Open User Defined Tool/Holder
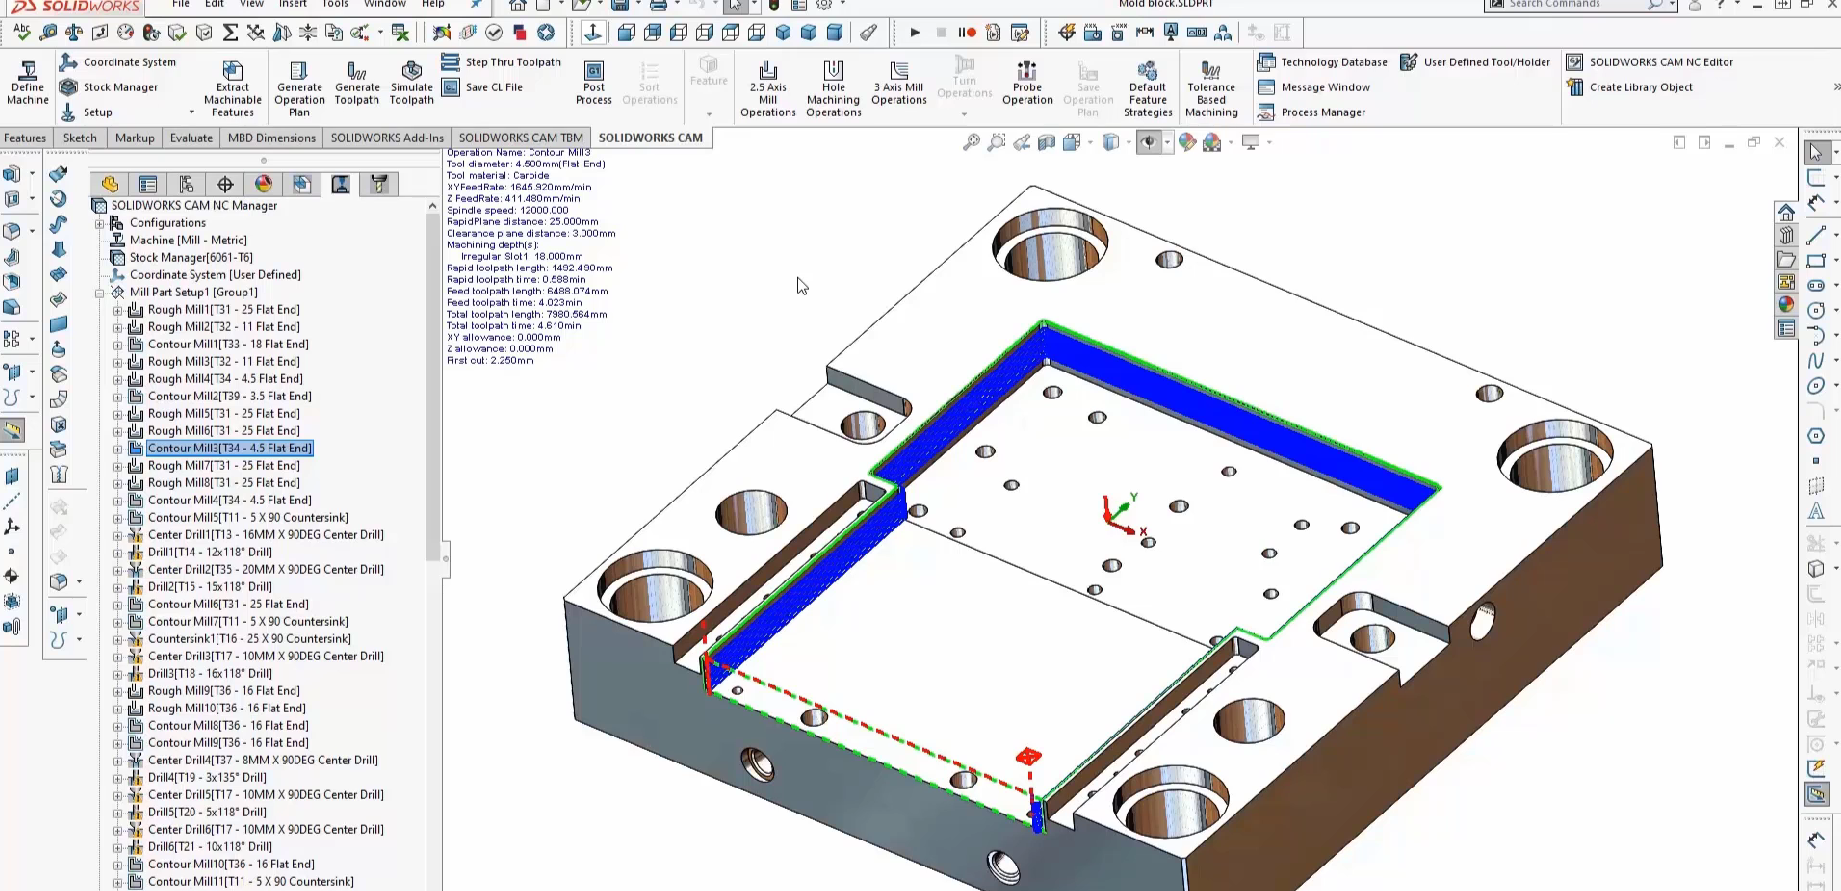This screenshot has height=891, width=1841. tap(1475, 62)
